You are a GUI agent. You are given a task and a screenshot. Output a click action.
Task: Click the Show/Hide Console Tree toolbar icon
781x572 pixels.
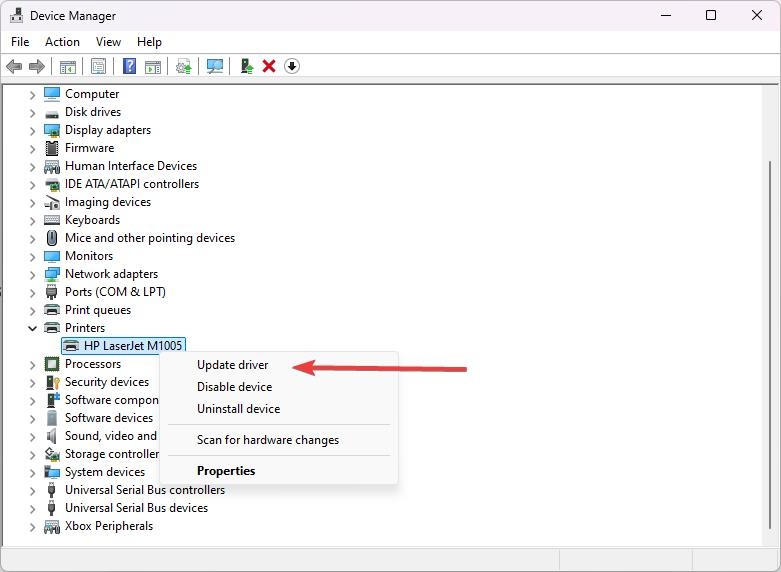click(68, 66)
